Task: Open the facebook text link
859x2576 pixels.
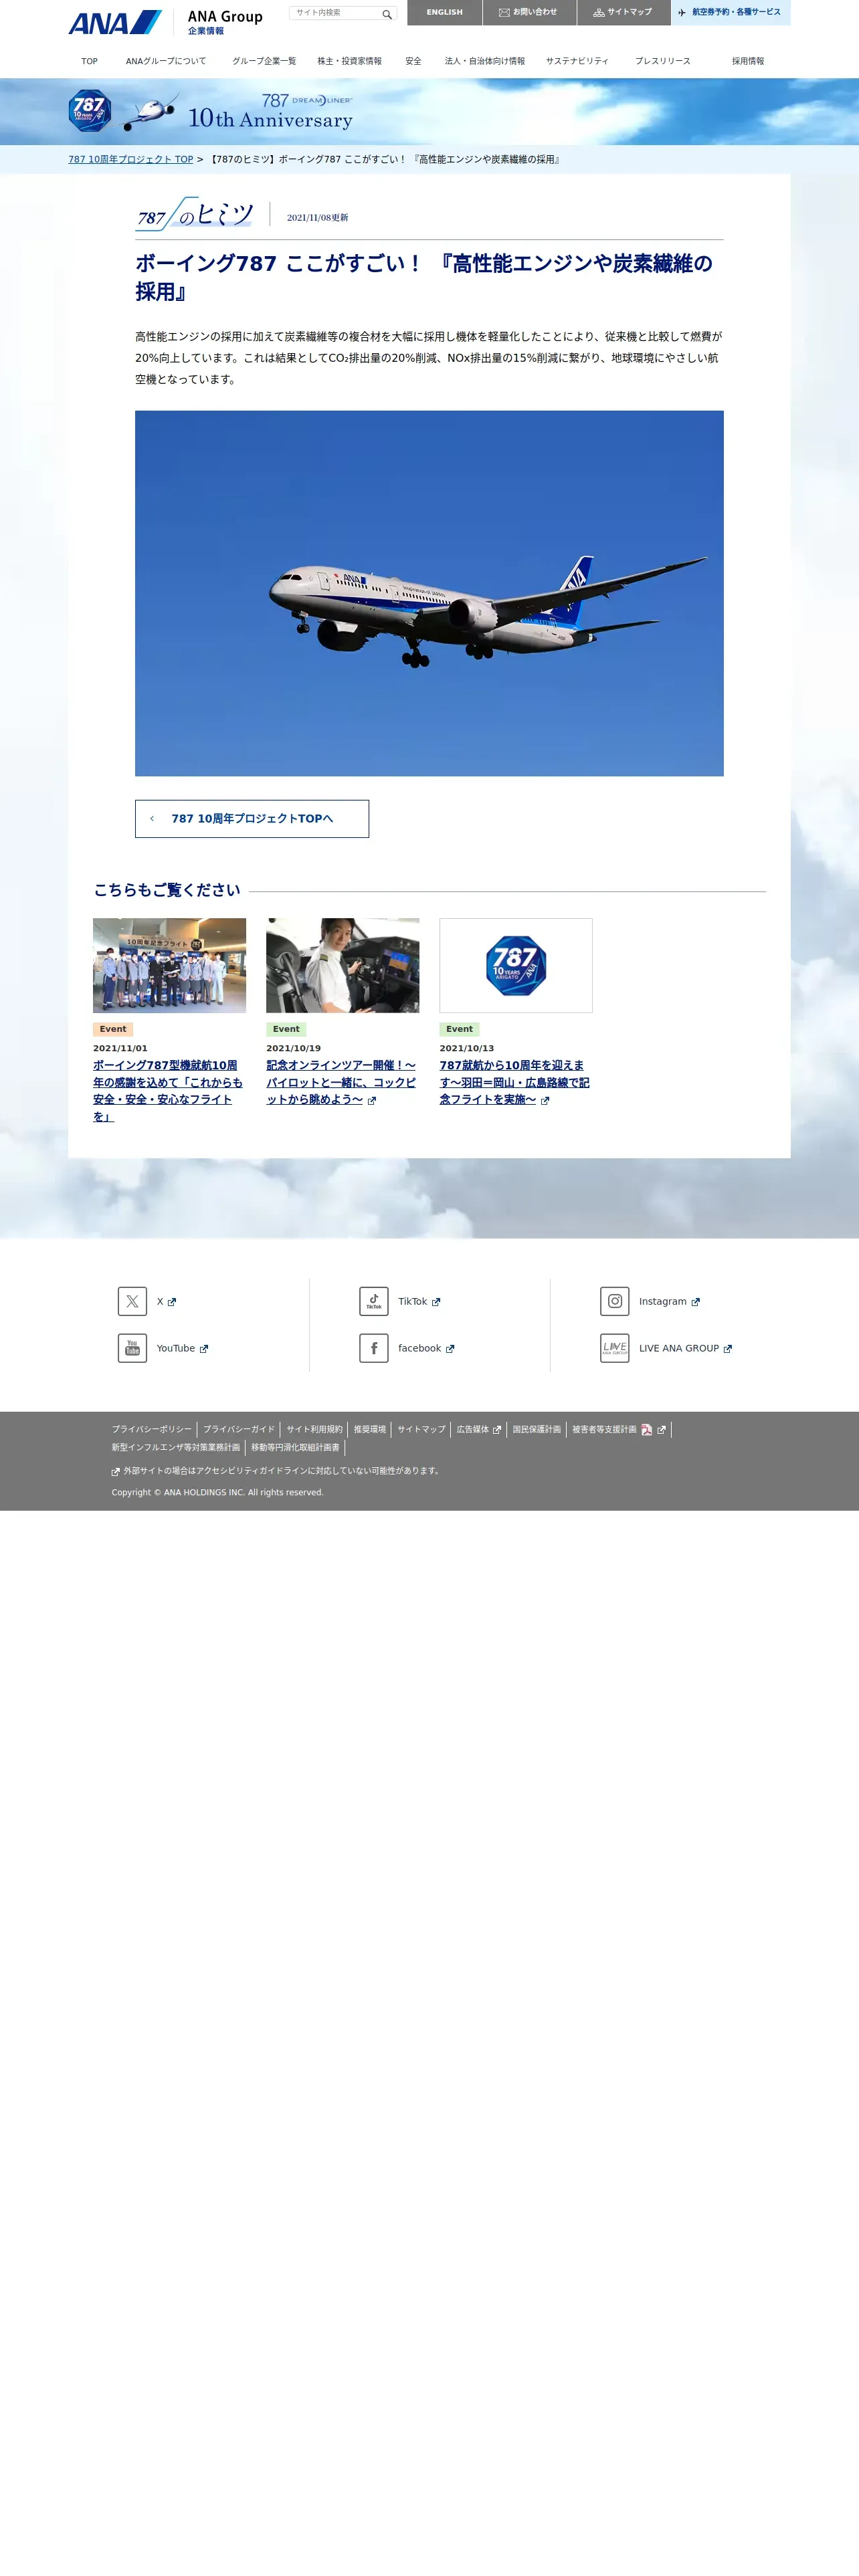Action: (420, 1348)
